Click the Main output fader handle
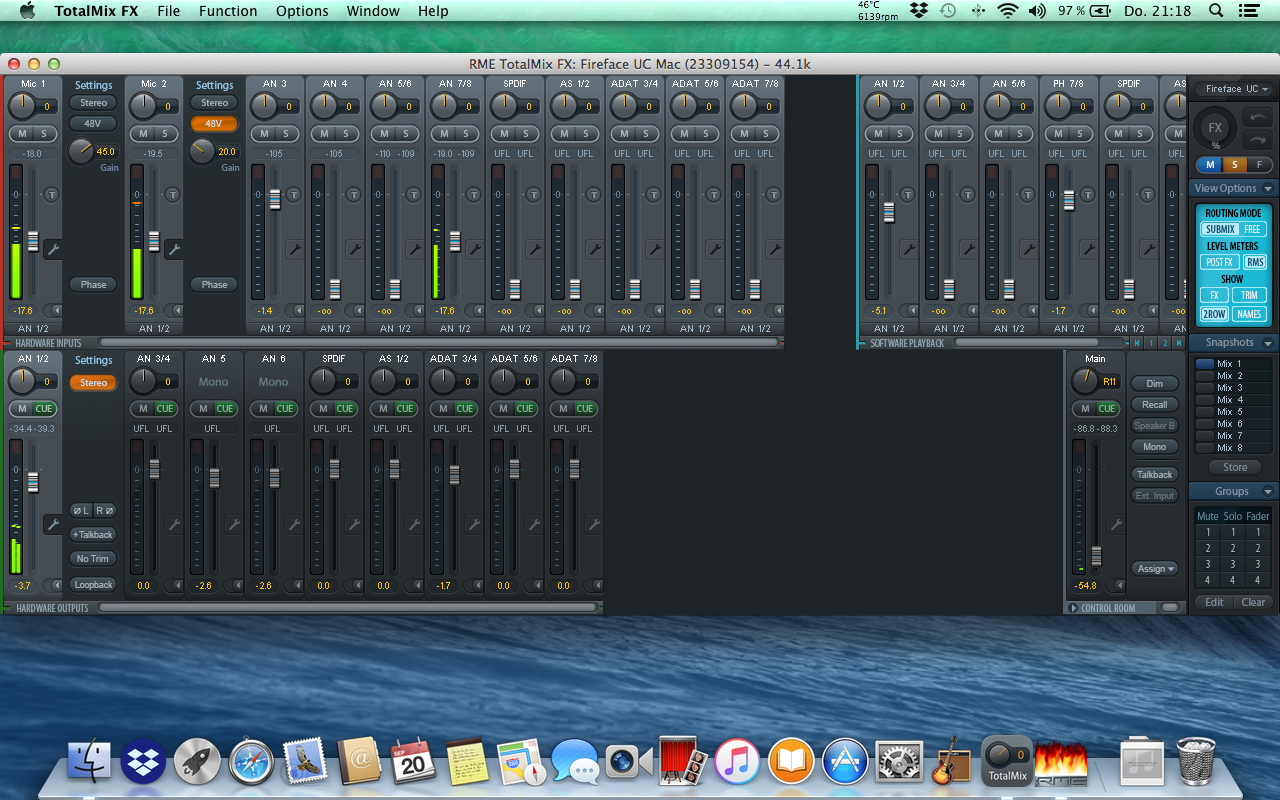This screenshot has height=800, width=1280. pos(1096,556)
